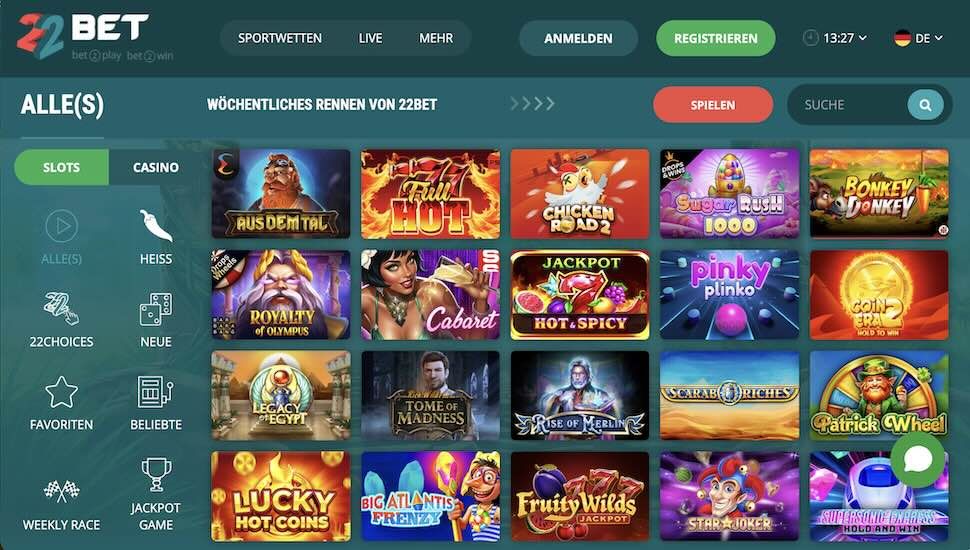The image size is (970, 550).
Task: Open the Heiss chili pepper category
Action: coord(156,226)
